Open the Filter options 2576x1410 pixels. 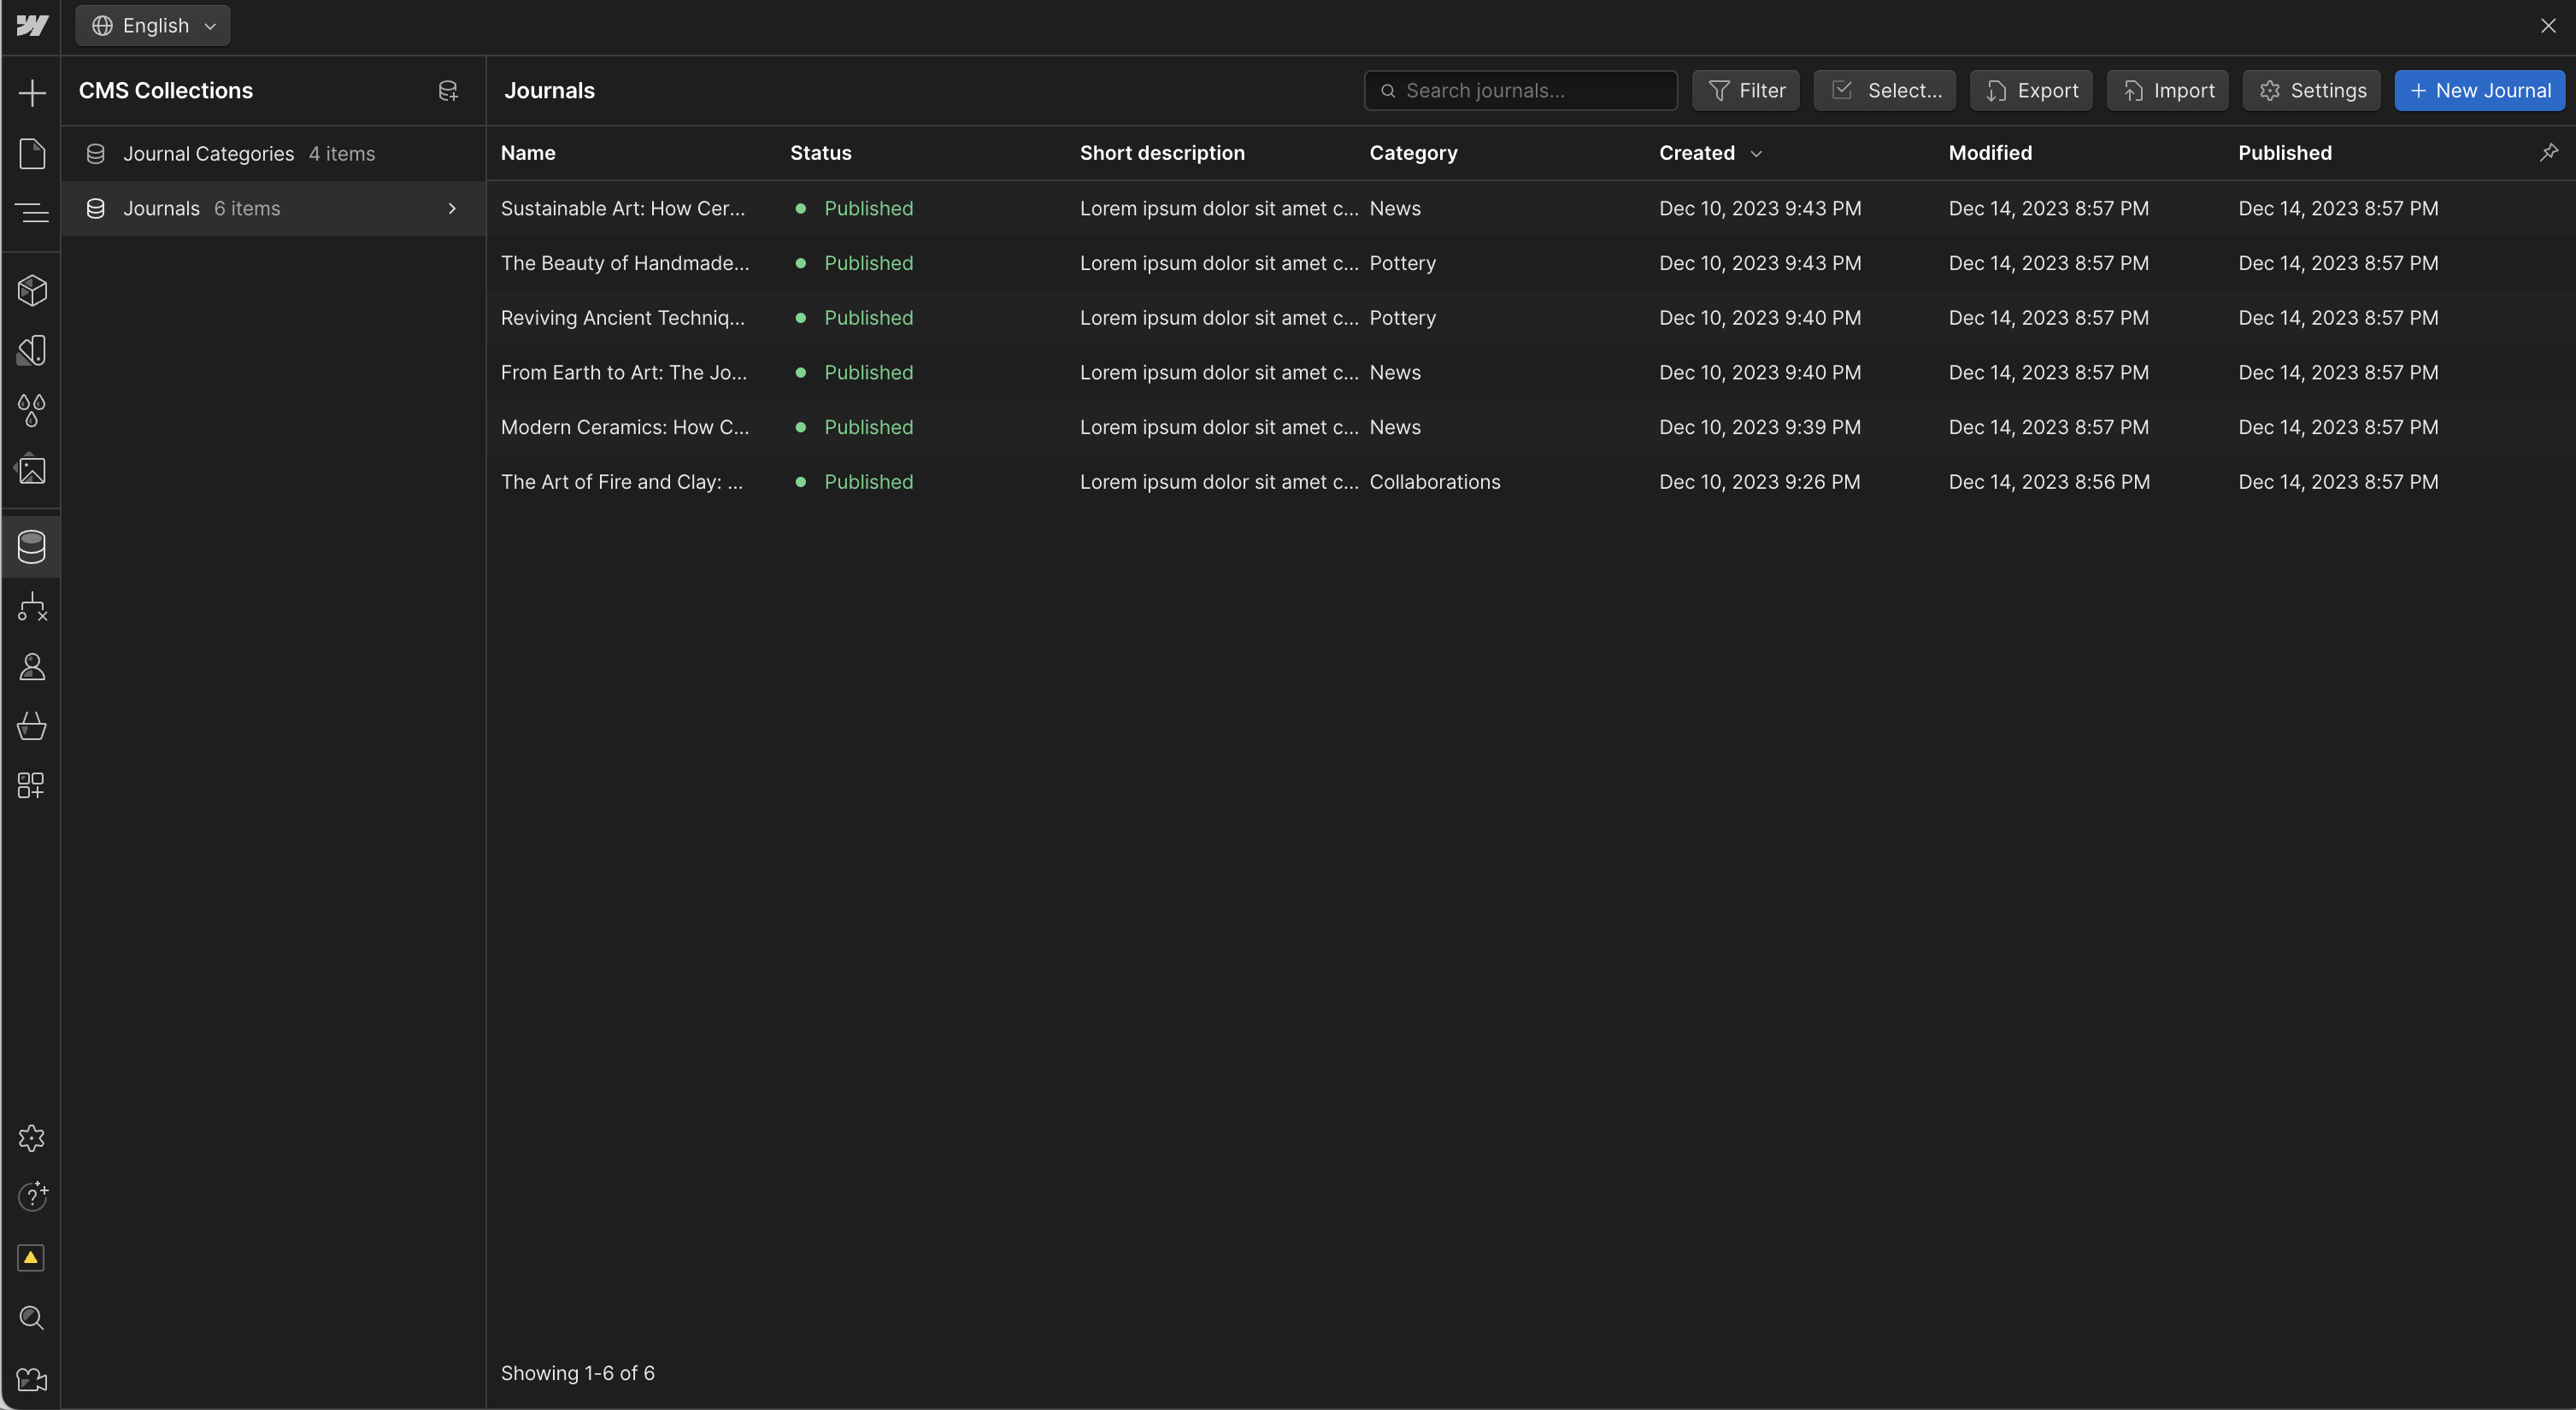1745,91
